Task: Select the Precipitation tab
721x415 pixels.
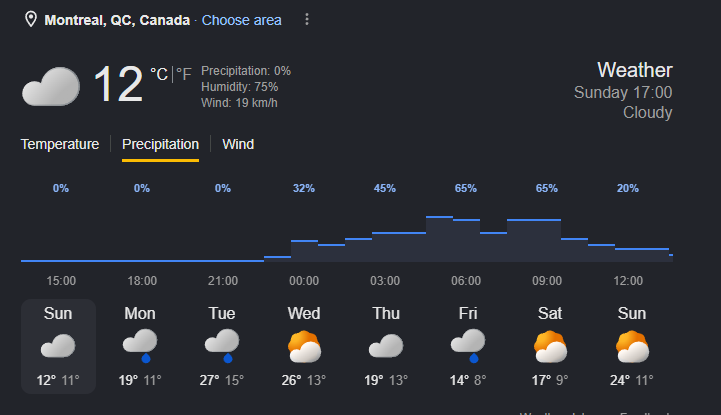Action: click(160, 144)
